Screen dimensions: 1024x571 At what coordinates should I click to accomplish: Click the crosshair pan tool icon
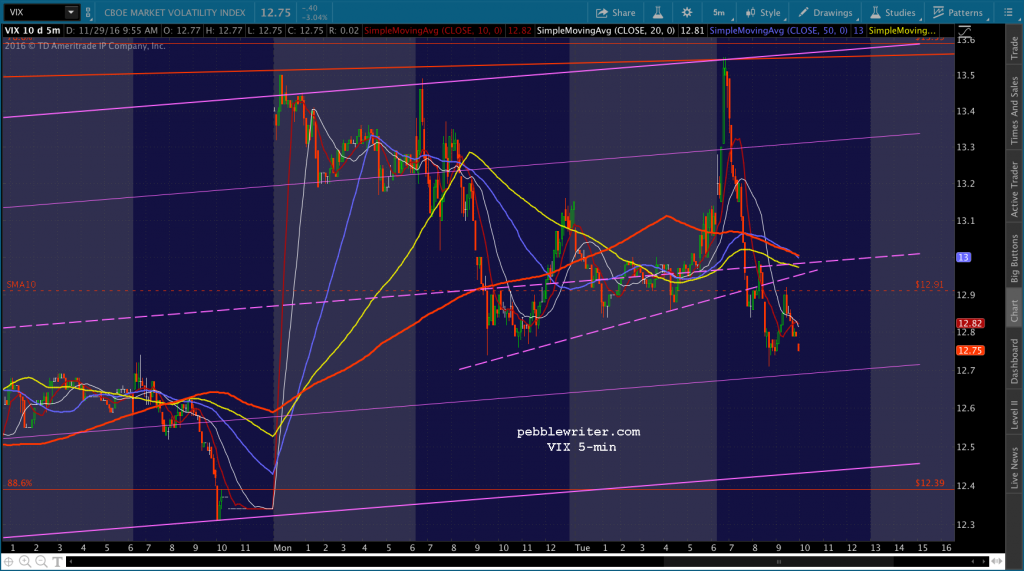(8, 561)
